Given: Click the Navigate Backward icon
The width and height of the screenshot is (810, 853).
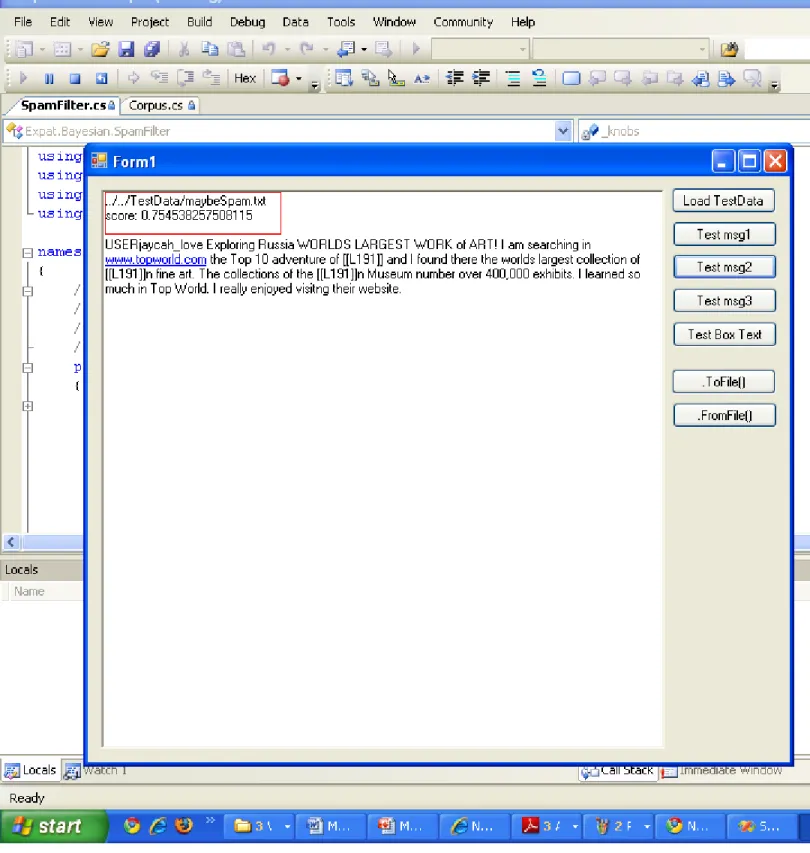Looking at the screenshot, I should point(346,50).
